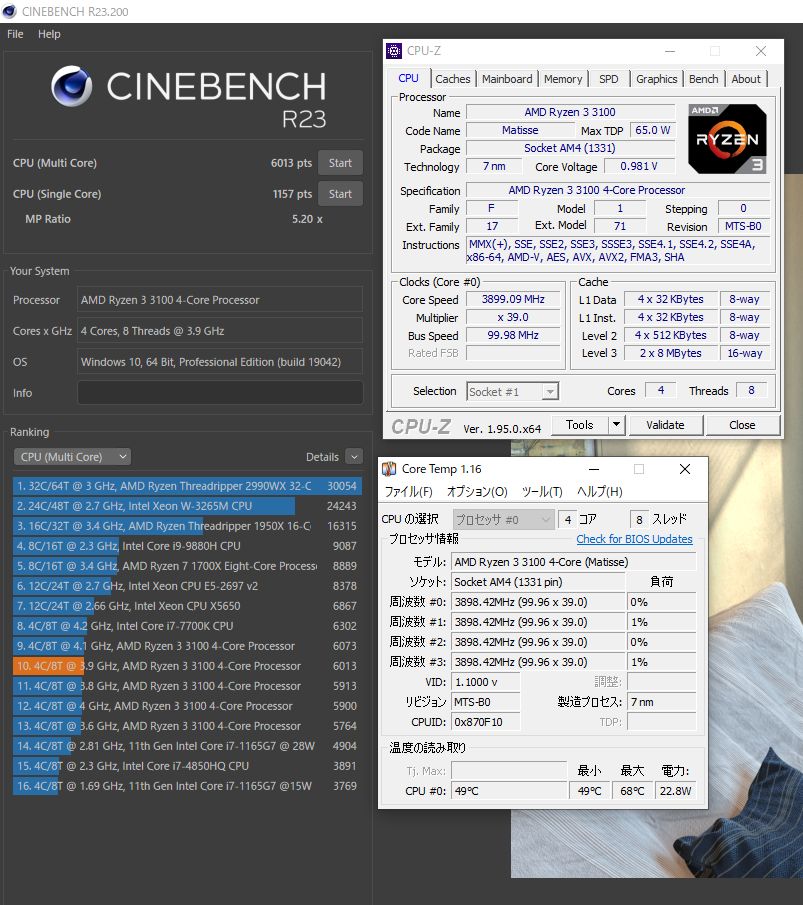Click the 6013 pts multi core score
Screen dimensions: 803x905
click(291, 163)
